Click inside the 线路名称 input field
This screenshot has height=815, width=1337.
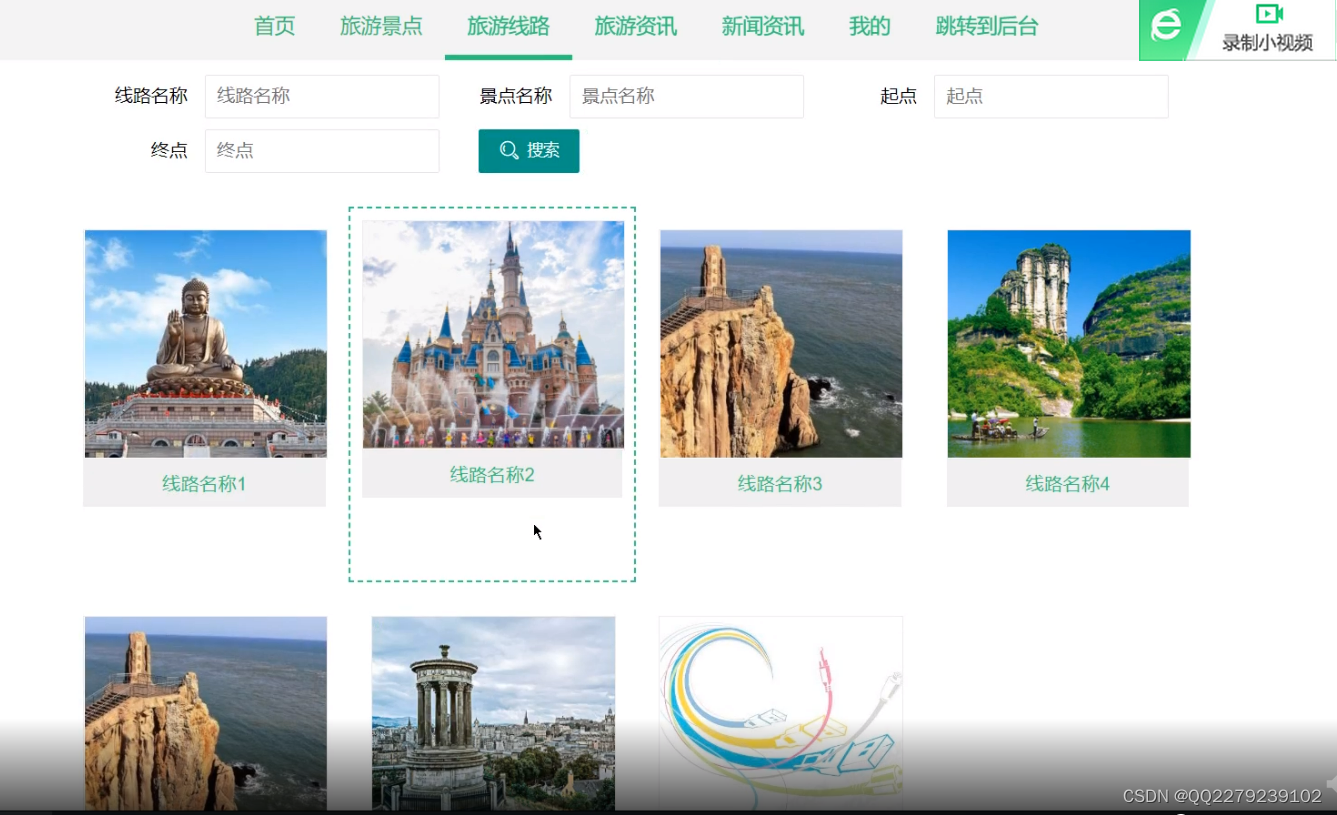(x=321, y=96)
